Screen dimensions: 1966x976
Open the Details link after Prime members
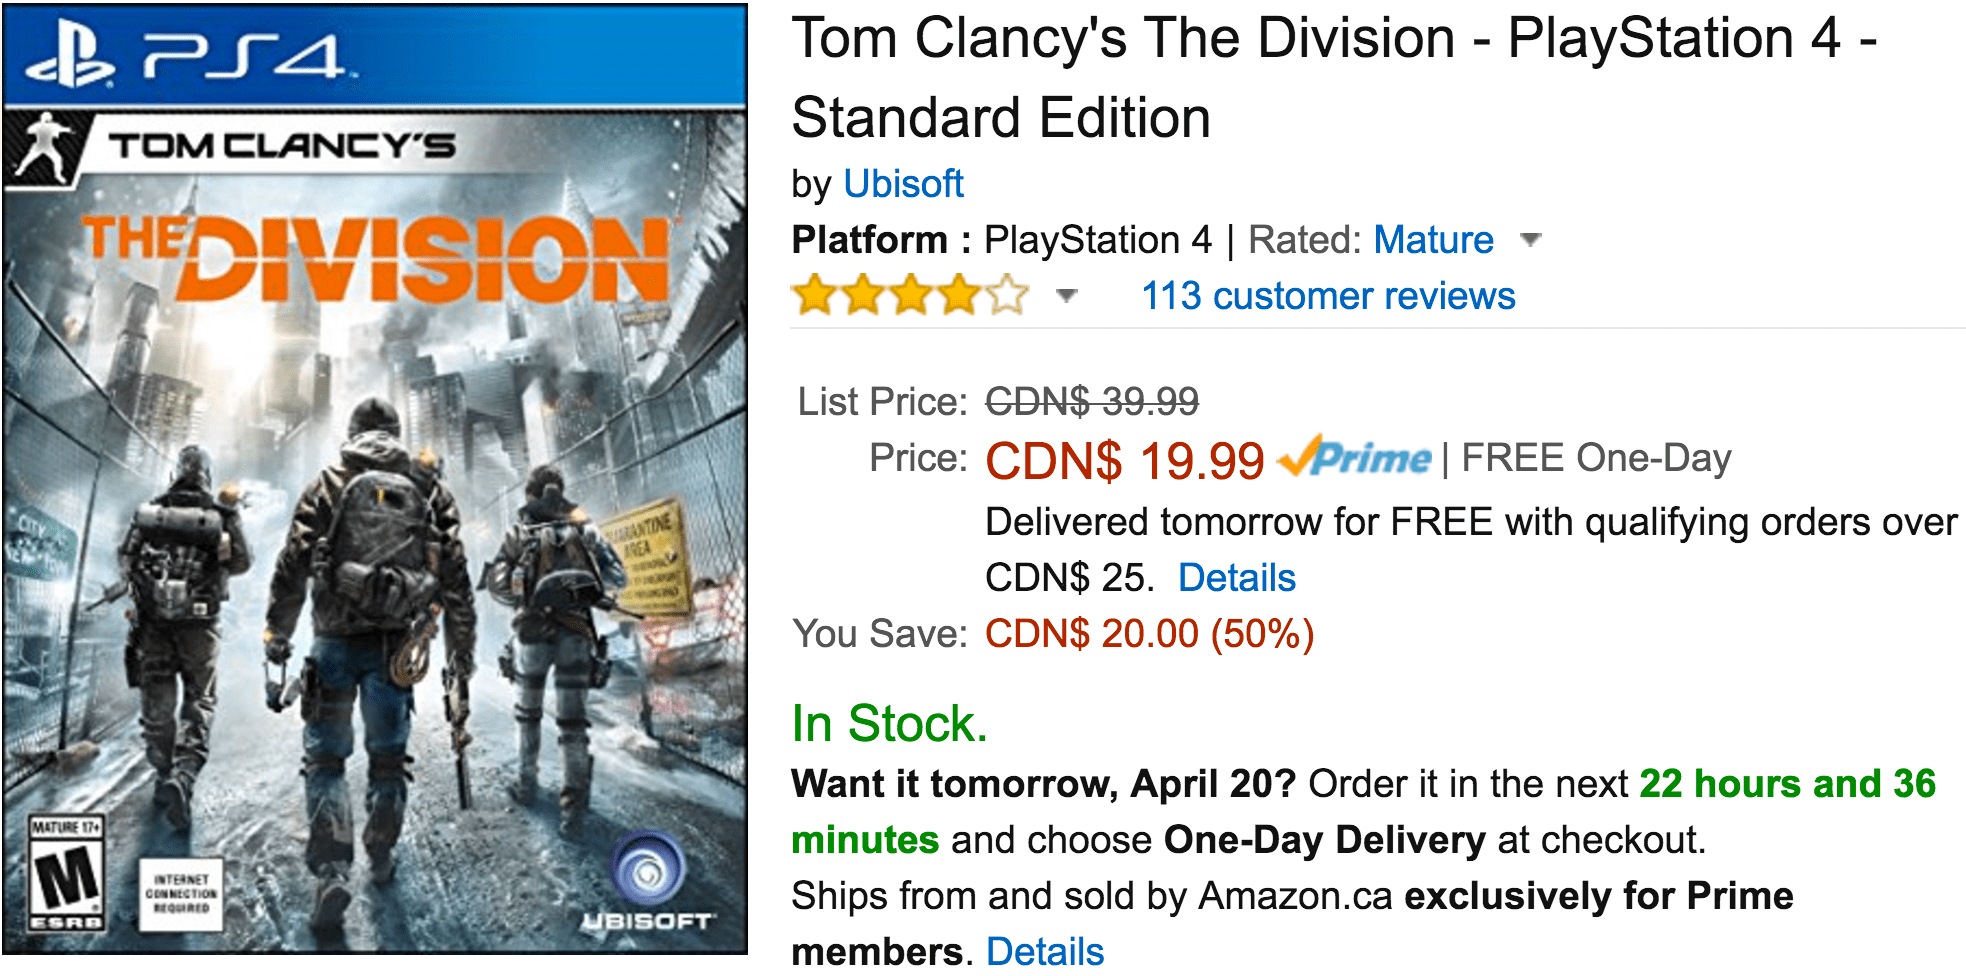(1045, 951)
